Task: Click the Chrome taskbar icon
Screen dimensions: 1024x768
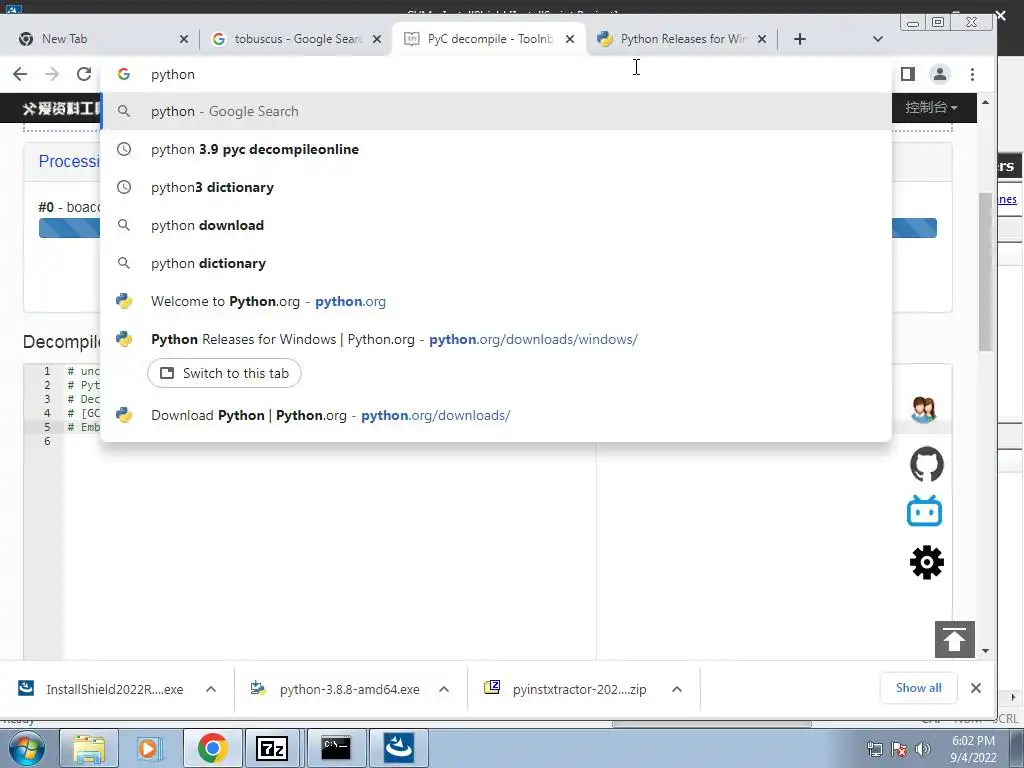Action: (x=212, y=748)
